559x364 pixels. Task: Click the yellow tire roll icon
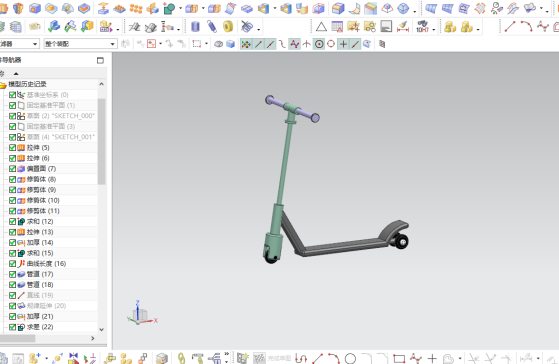(x=228, y=26)
